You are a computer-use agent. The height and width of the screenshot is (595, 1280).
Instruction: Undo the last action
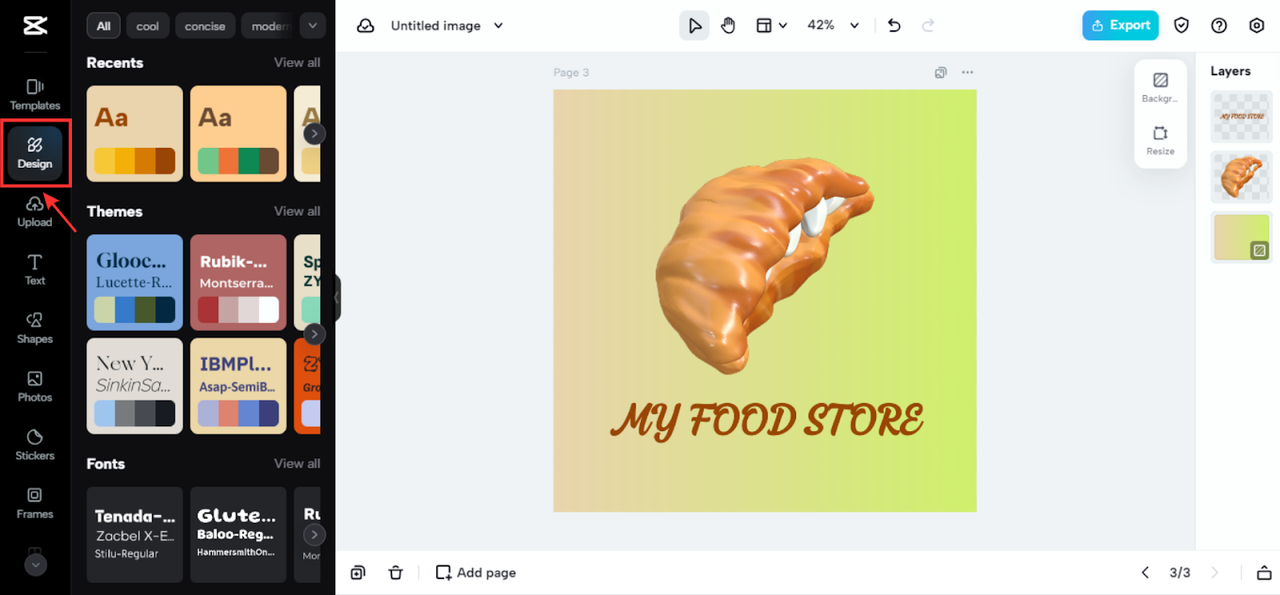pos(894,26)
